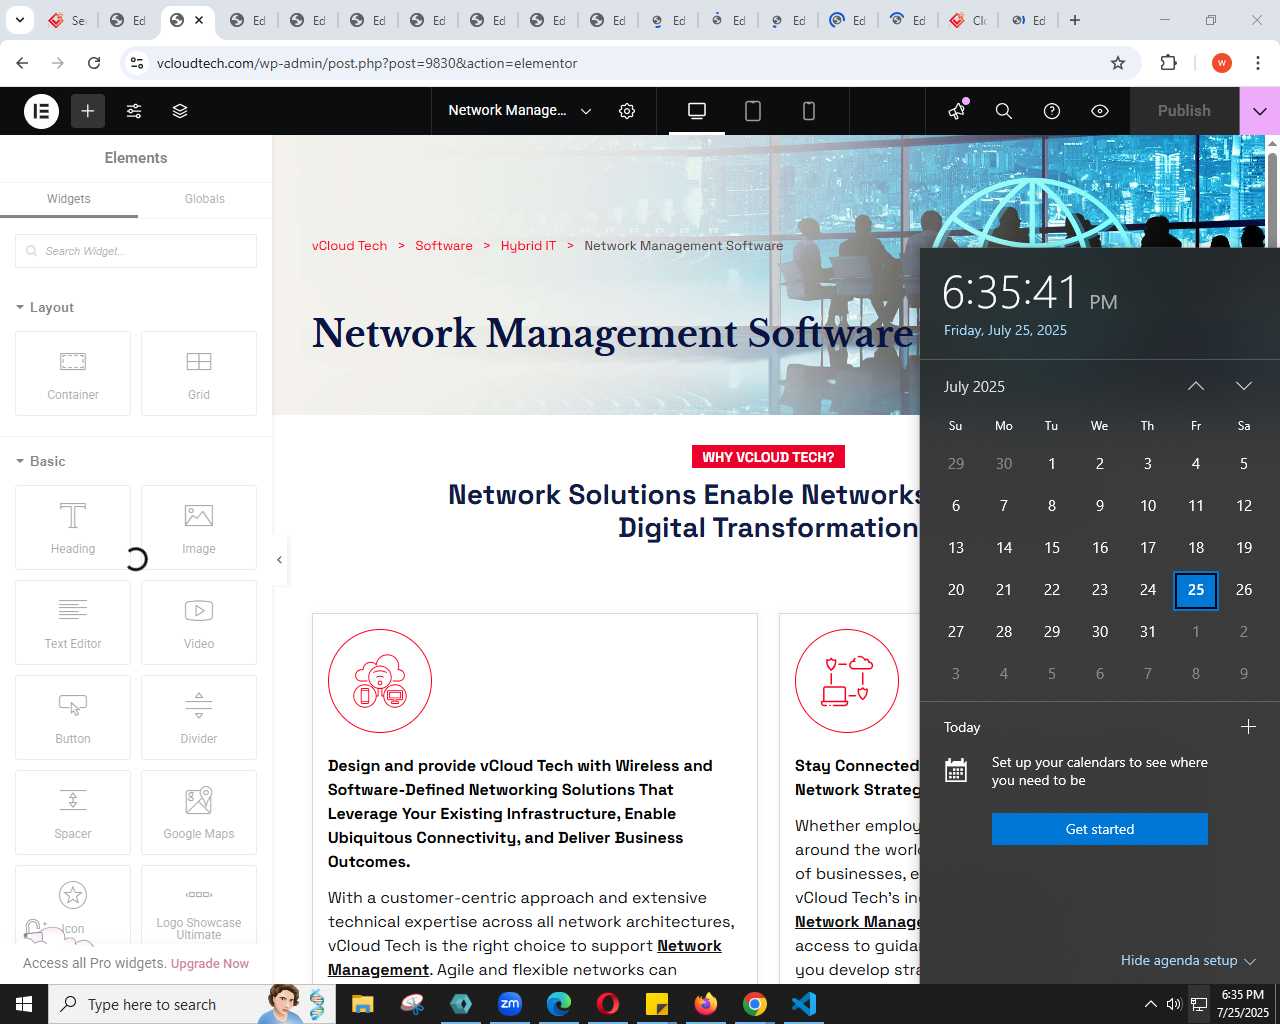Click the Publish button

click(x=1184, y=111)
